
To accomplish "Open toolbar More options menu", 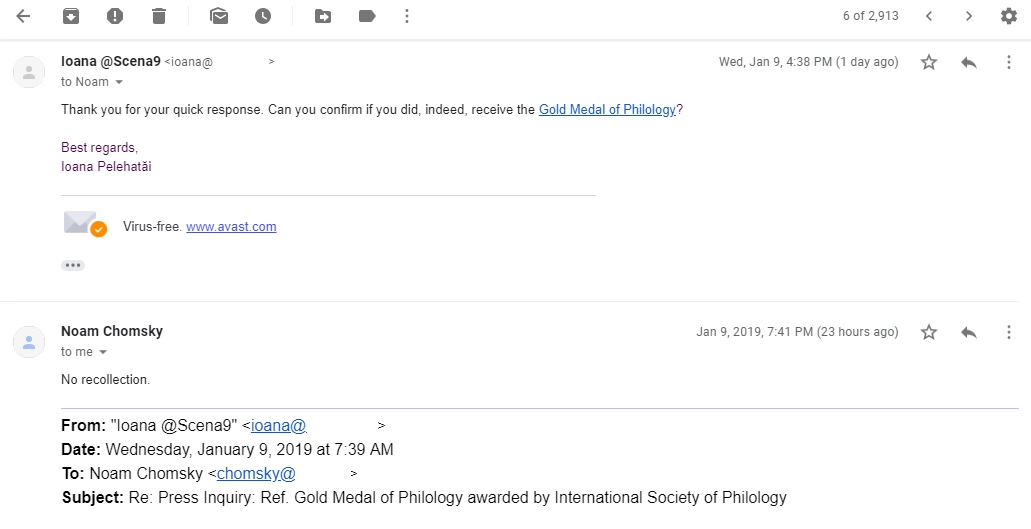I will [406, 16].
